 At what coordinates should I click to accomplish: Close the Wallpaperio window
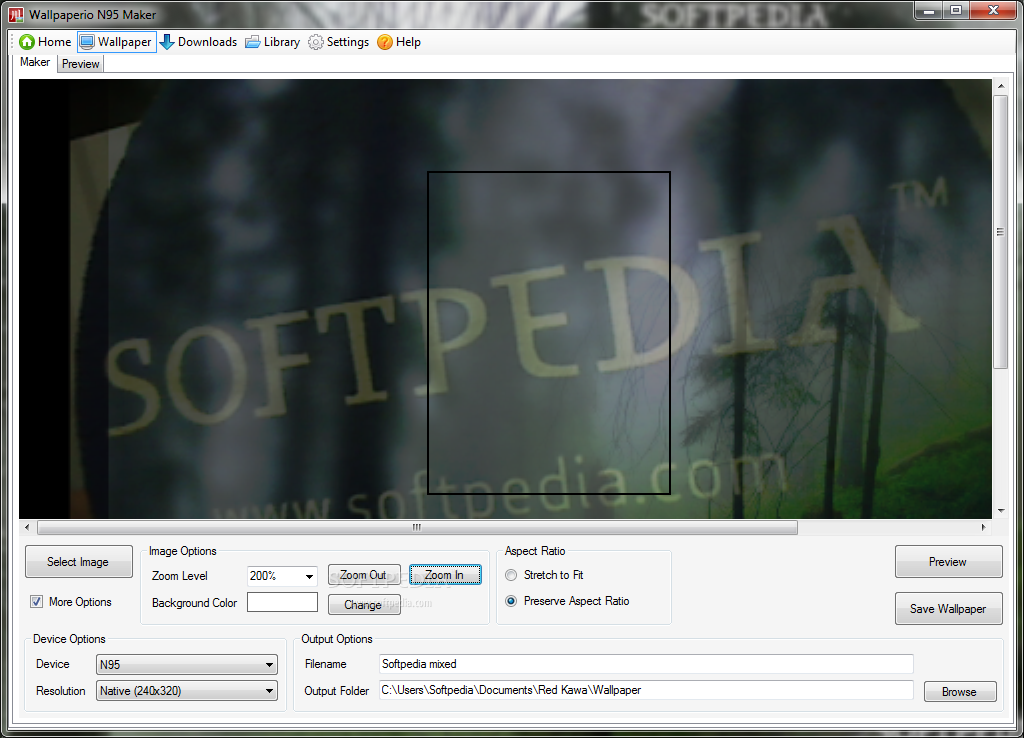[993, 11]
